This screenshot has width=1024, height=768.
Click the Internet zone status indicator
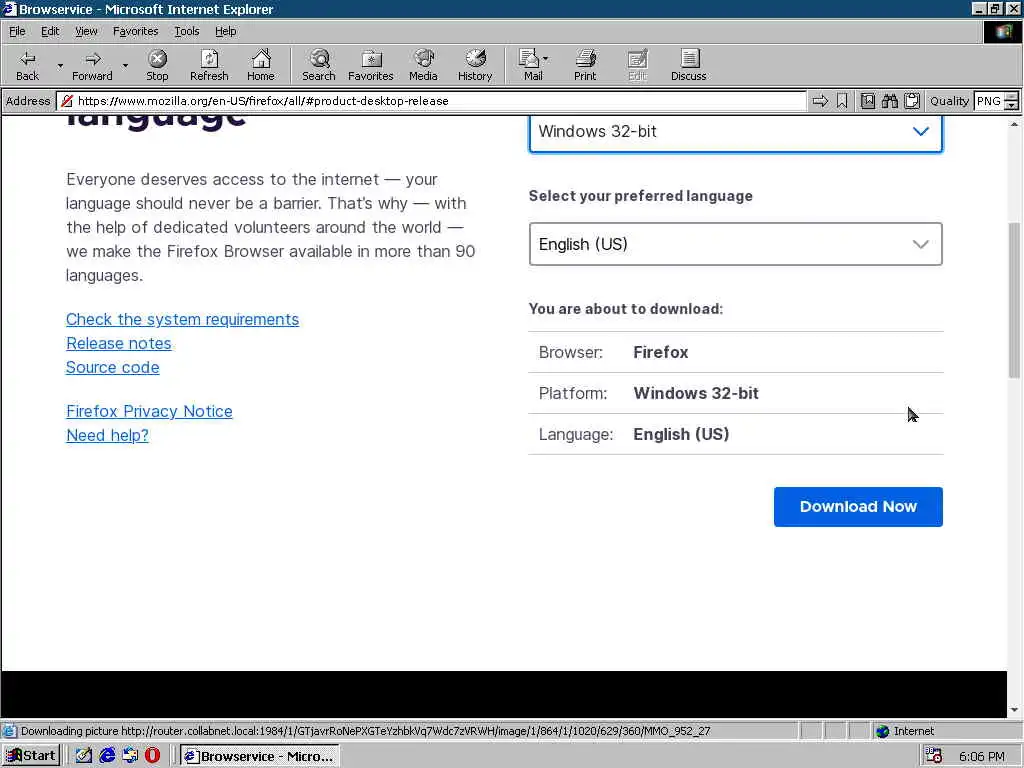(x=905, y=731)
